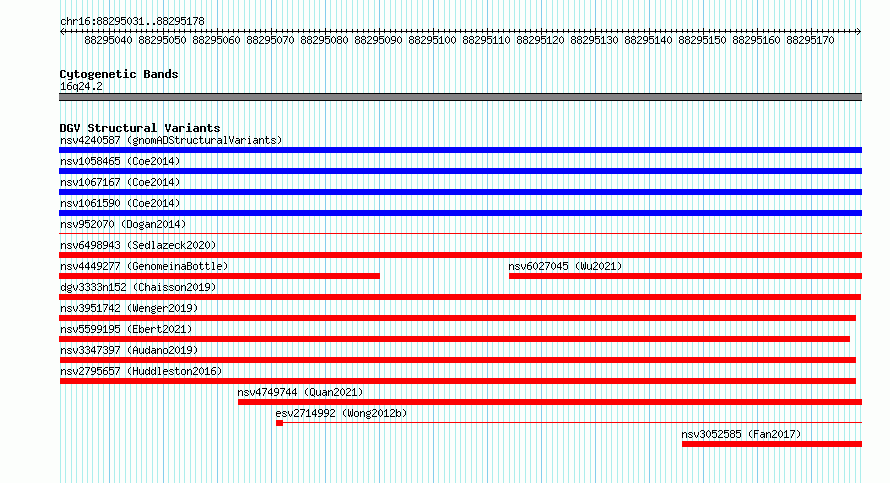
Task: Open the nsv1058465 (Coe2014) variant label
Action: [120, 161]
